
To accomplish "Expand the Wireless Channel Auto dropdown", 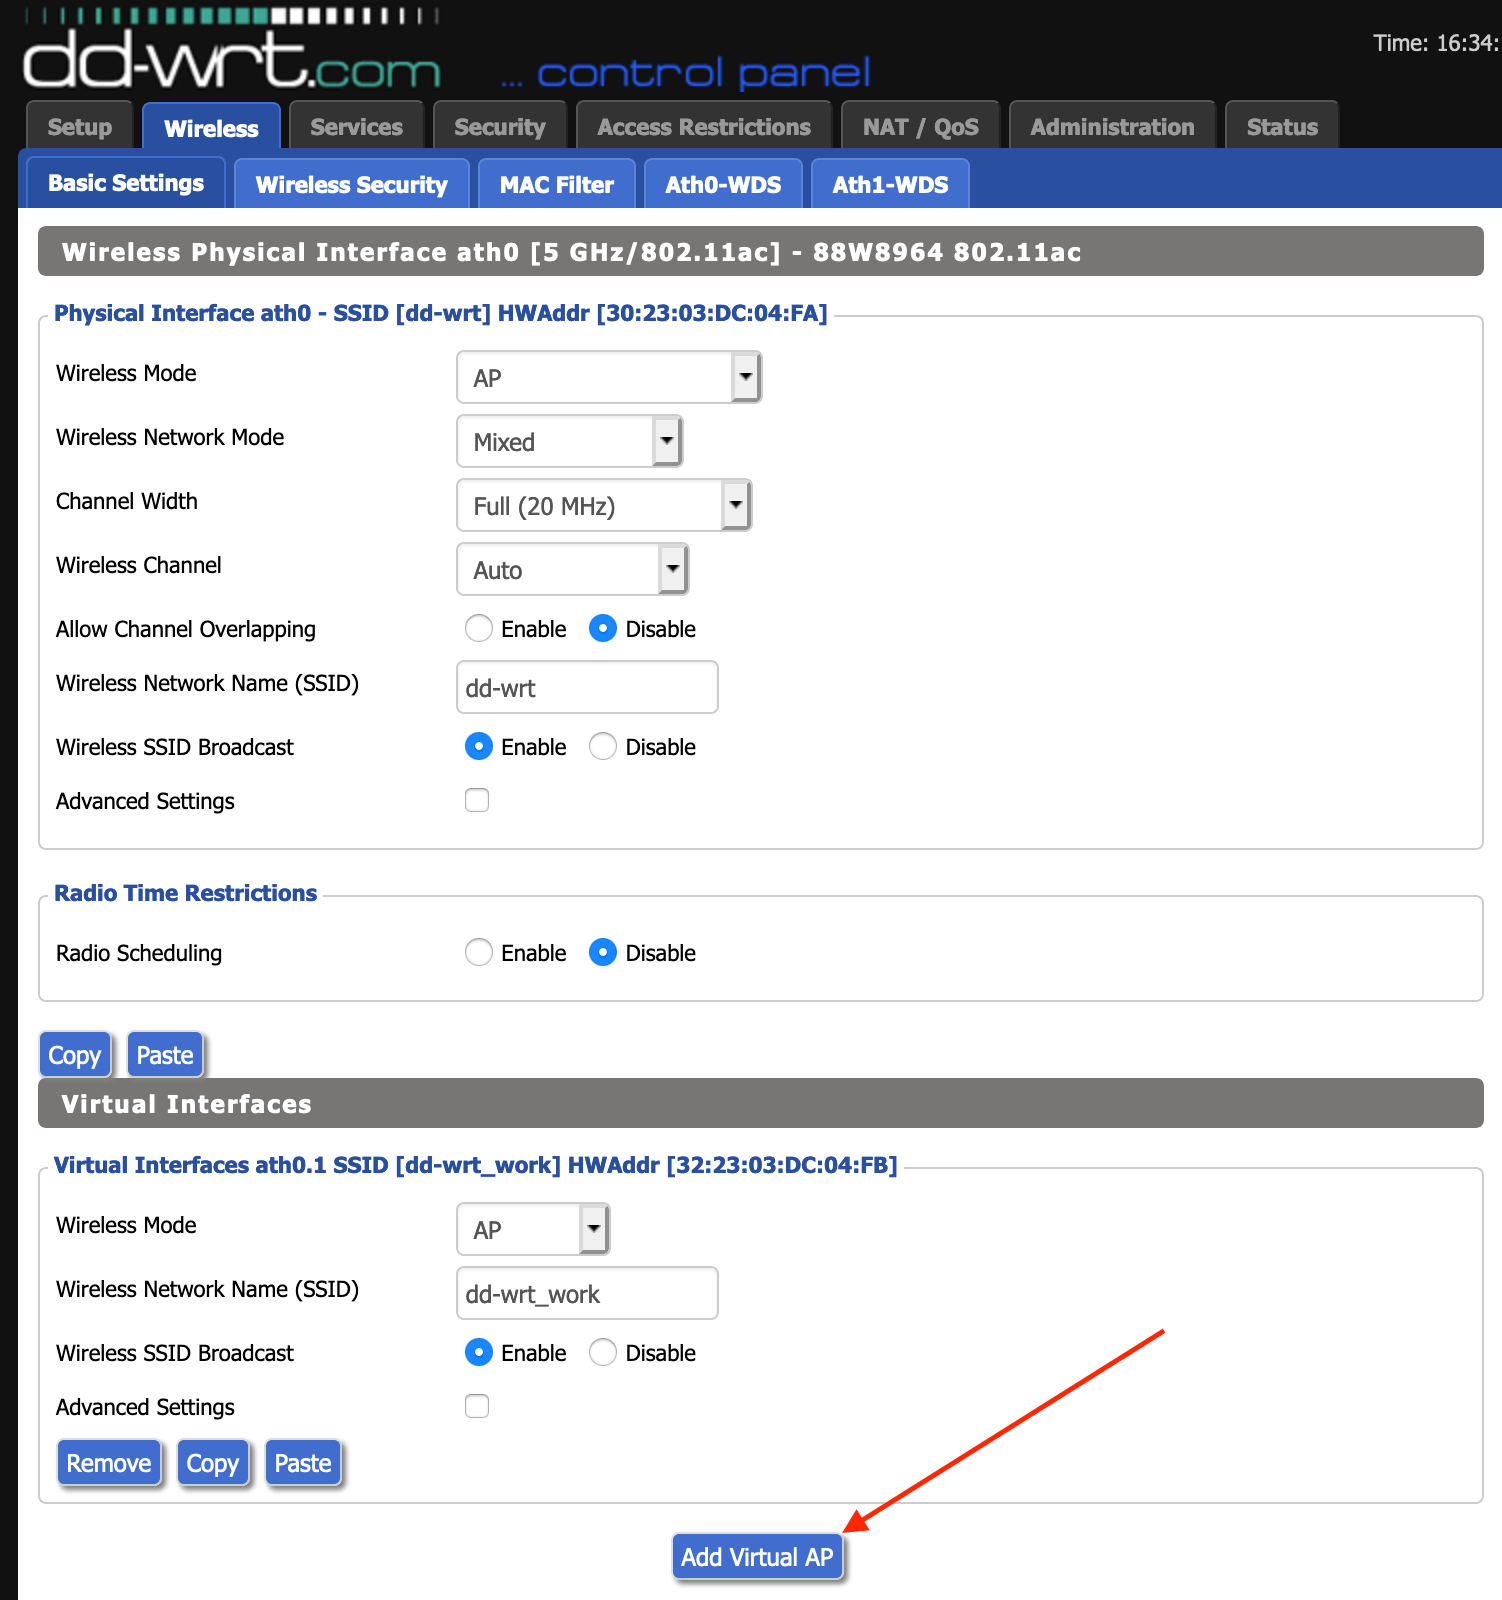I will pyautogui.click(x=572, y=569).
